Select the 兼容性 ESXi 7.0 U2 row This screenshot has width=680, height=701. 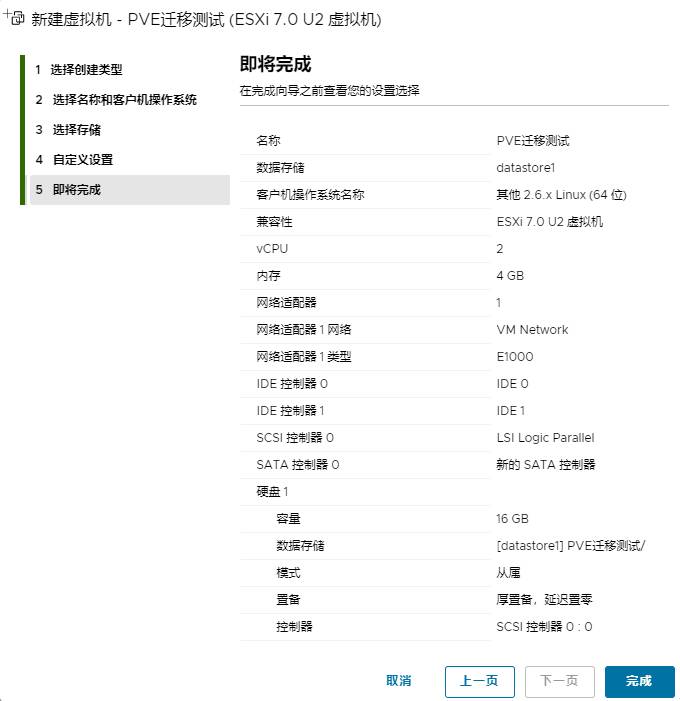pos(454,222)
